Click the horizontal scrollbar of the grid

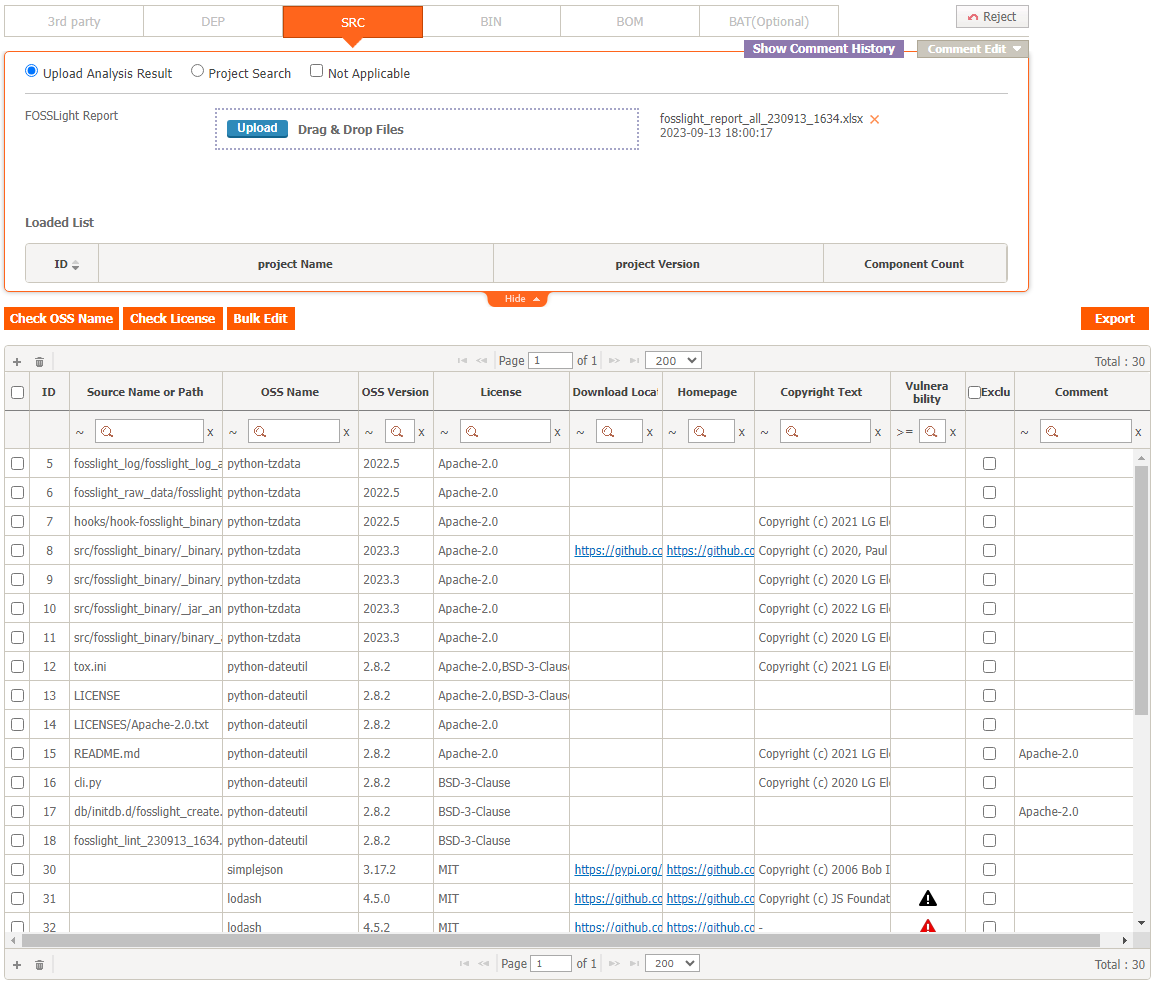560,940
